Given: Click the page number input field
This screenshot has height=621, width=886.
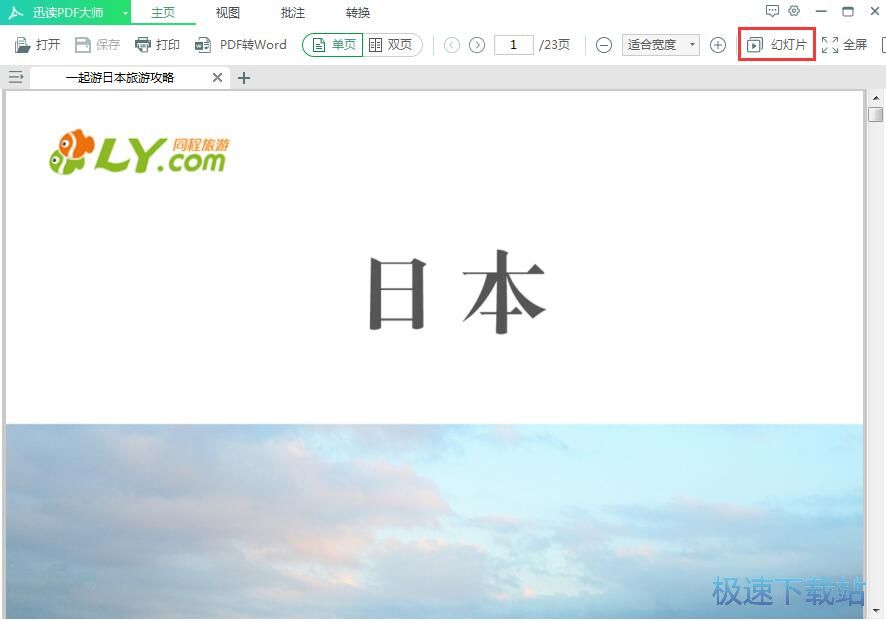Looking at the screenshot, I should [513, 44].
